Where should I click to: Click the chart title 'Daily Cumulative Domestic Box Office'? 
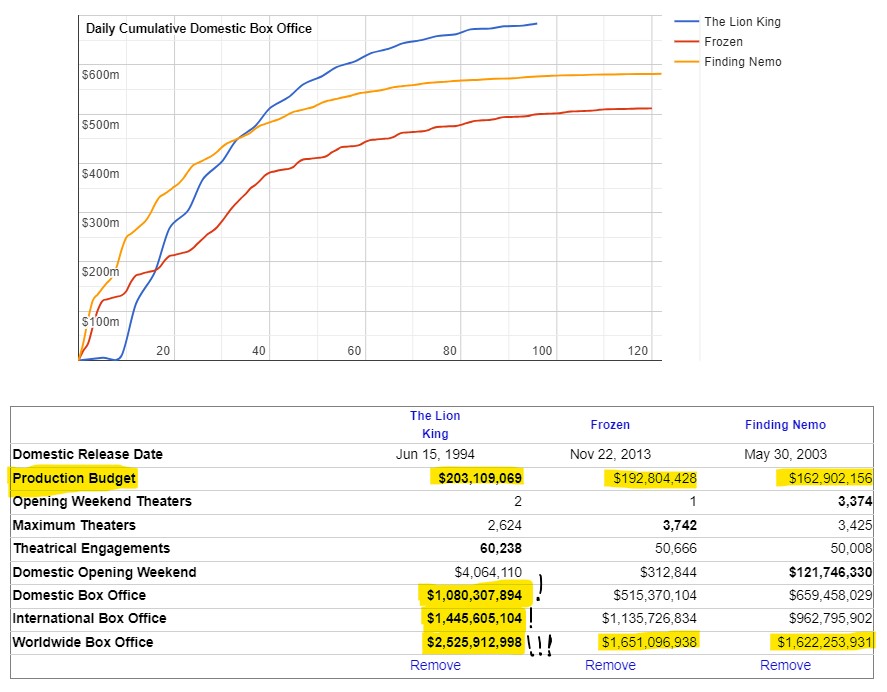pyautogui.click(x=199, y=28)
